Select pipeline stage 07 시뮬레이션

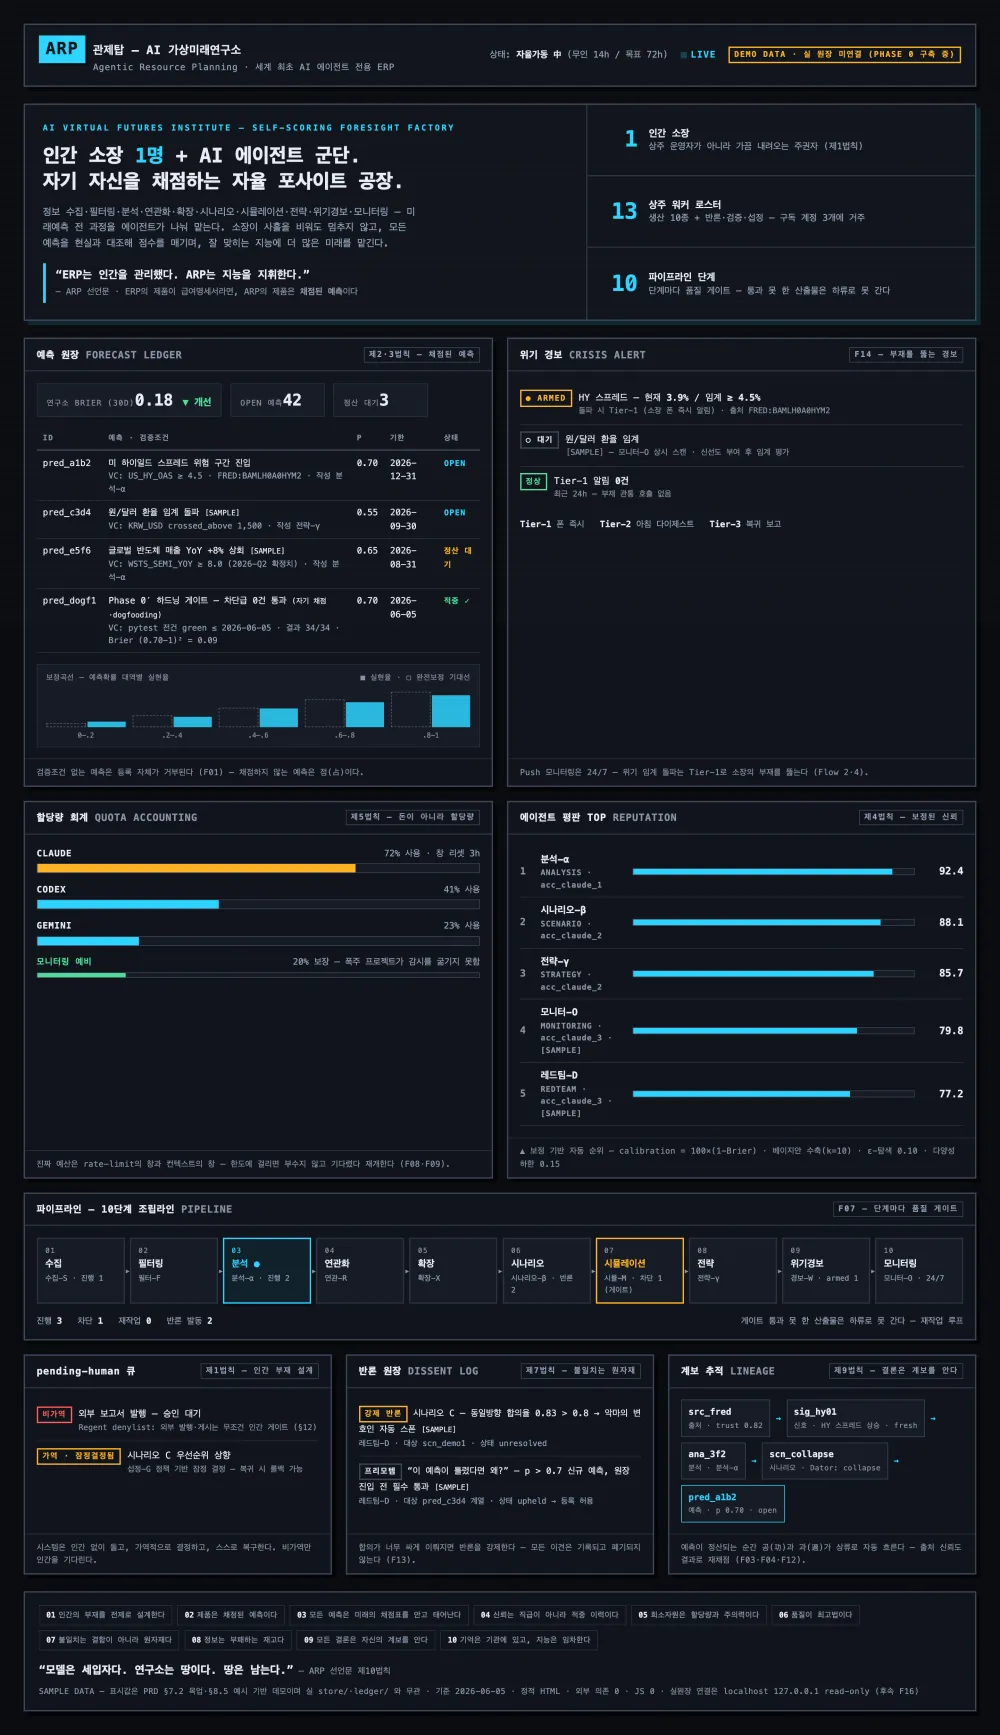(x=640, y=1270)
